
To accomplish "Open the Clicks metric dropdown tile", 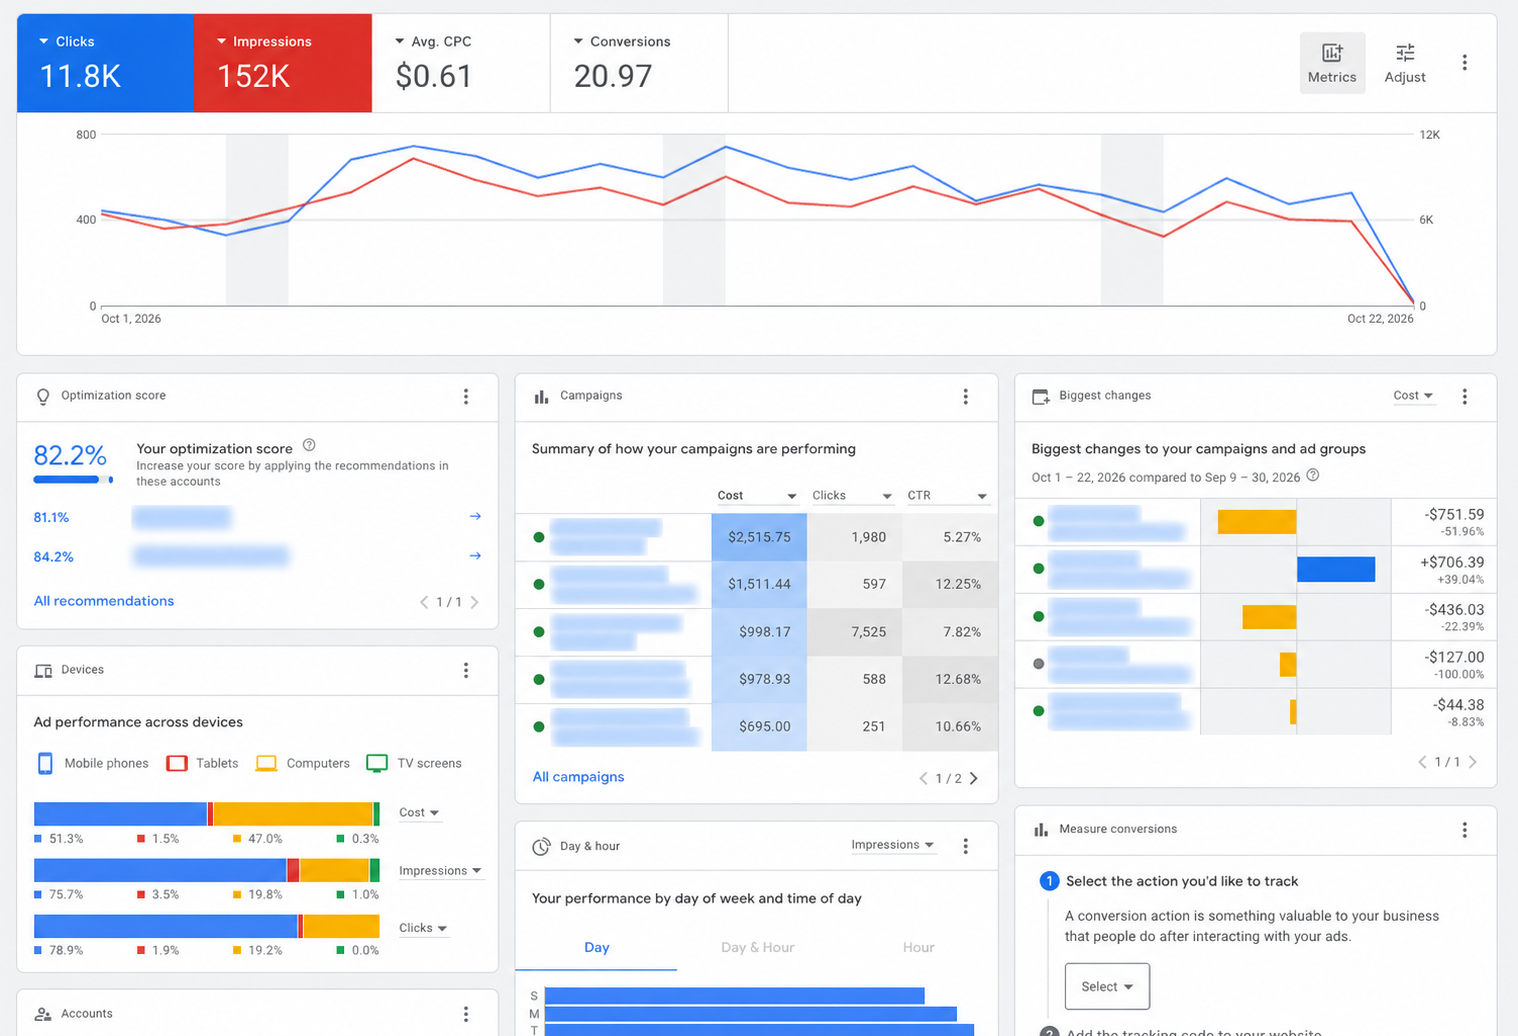I will [x=105, y=63].
